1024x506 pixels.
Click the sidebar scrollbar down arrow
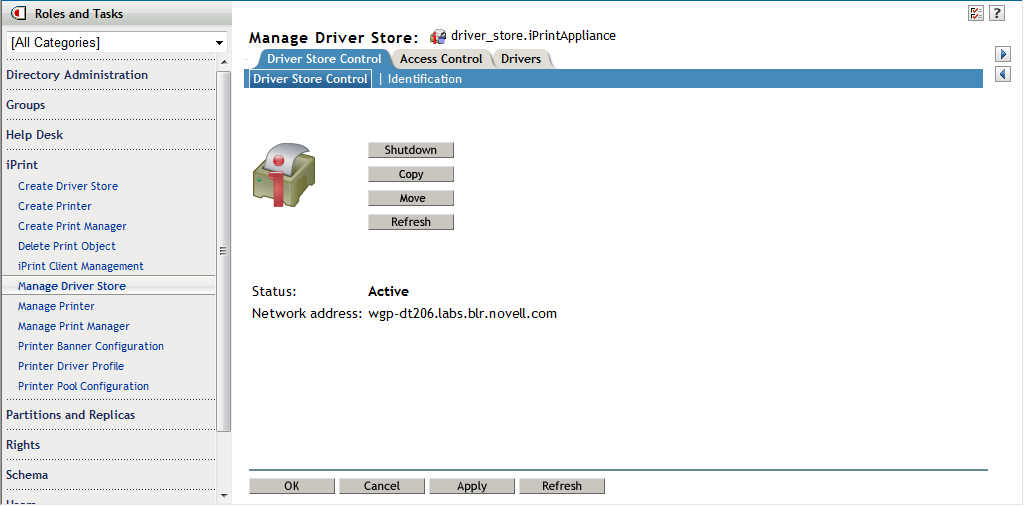223,496
